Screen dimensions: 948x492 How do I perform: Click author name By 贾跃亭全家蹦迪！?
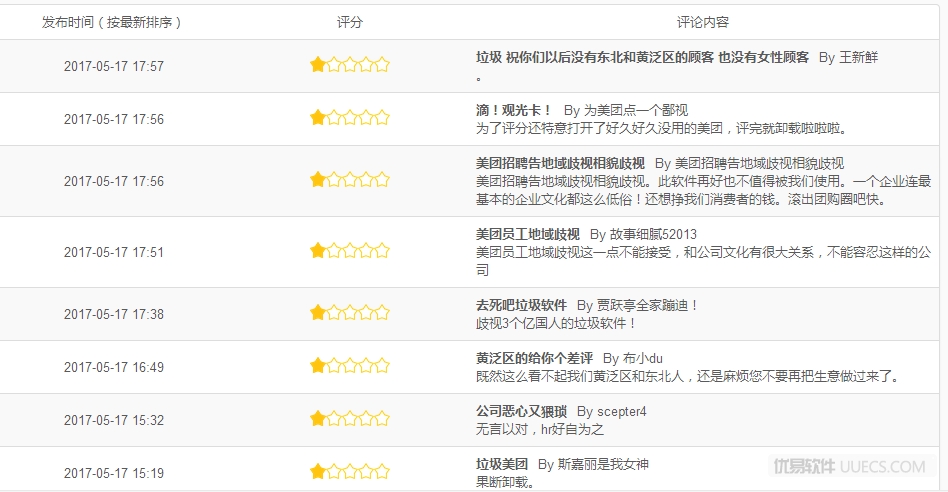[638, 305]
